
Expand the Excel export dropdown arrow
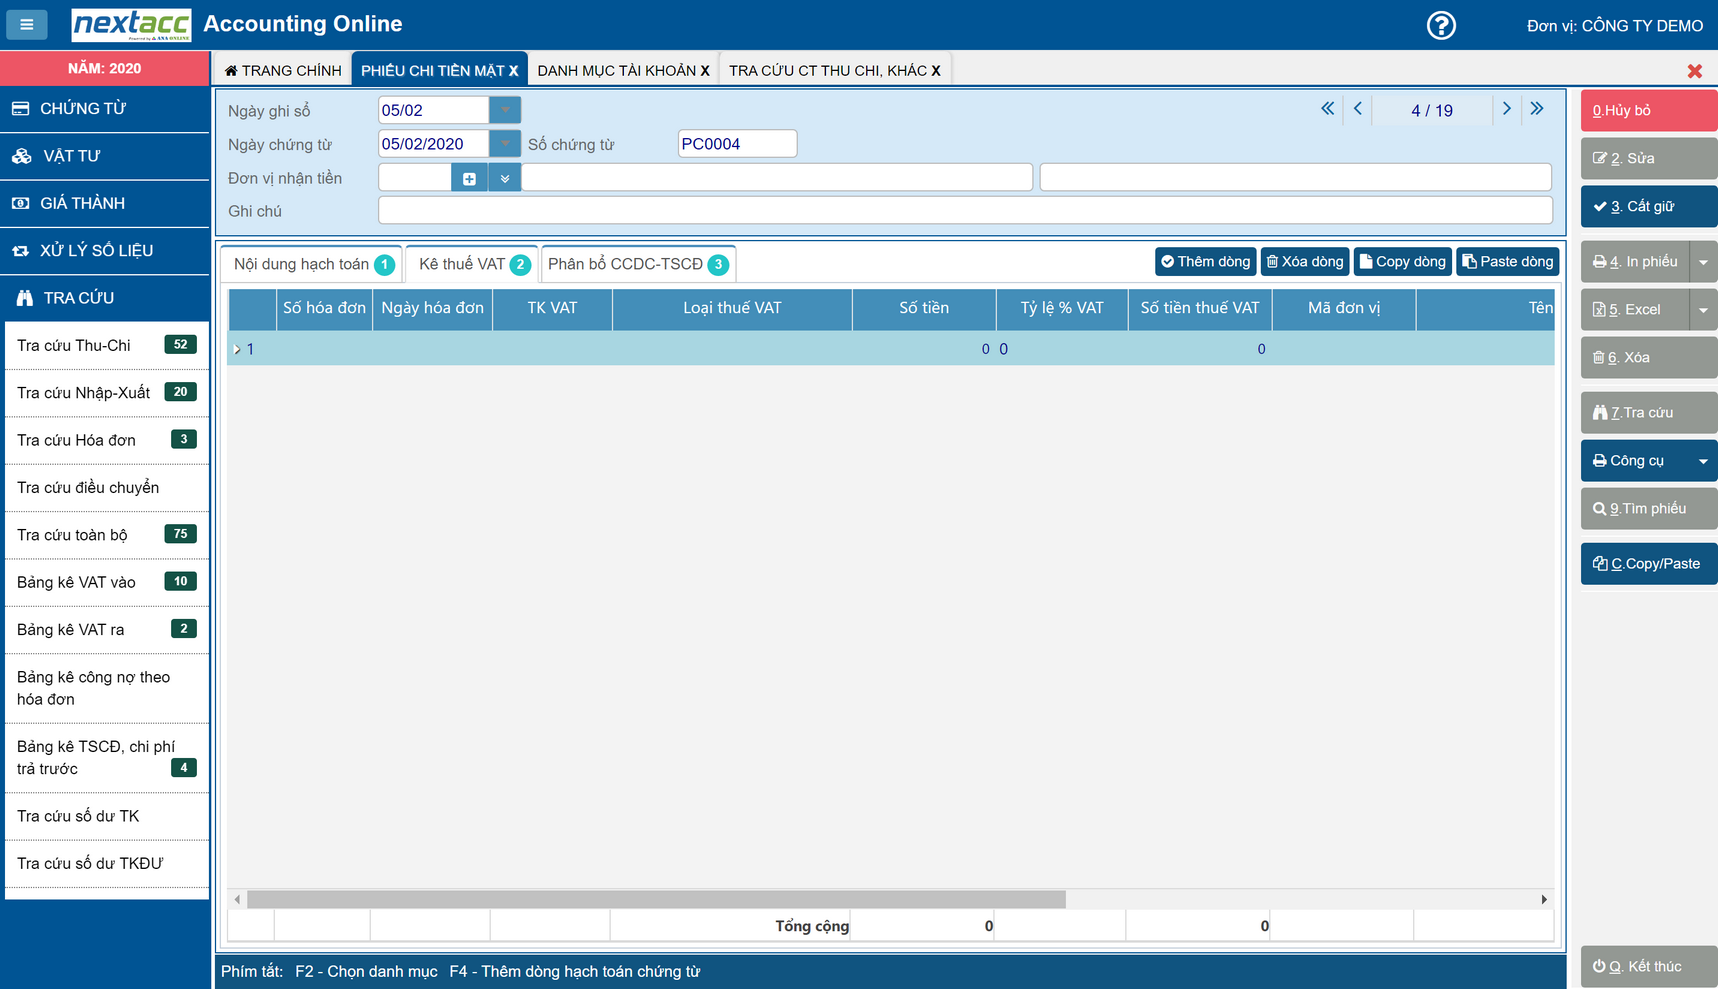[x=1703, y=310]
